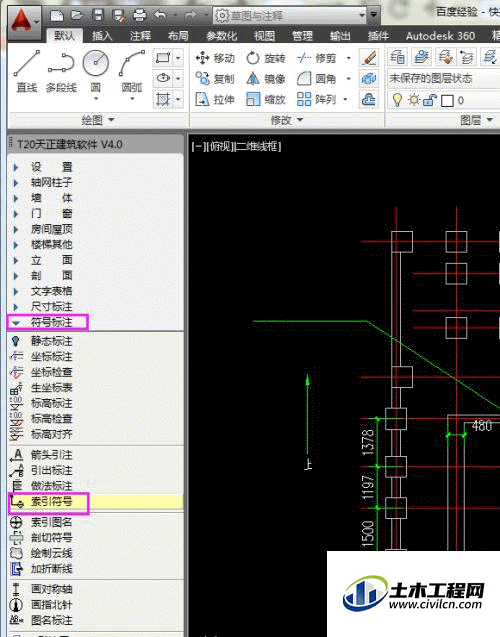The width and height of the screenshot is (500, 637).
Task: Activate the 移动 move command
Action: pos(215,58)
